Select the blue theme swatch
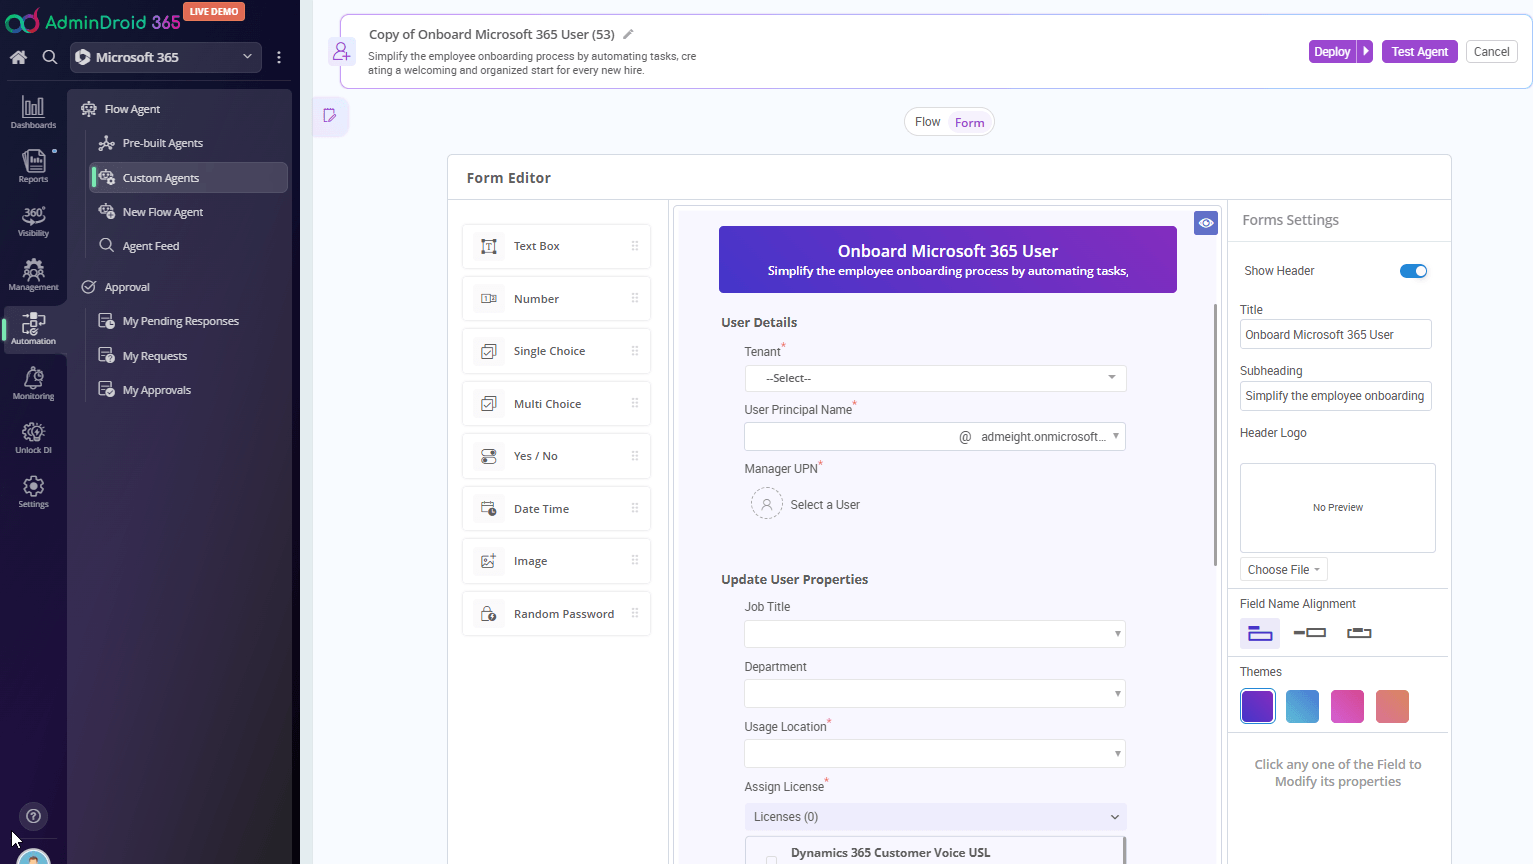The width and height of the screenshot is (1533, 864). (x=1302, y=706)
